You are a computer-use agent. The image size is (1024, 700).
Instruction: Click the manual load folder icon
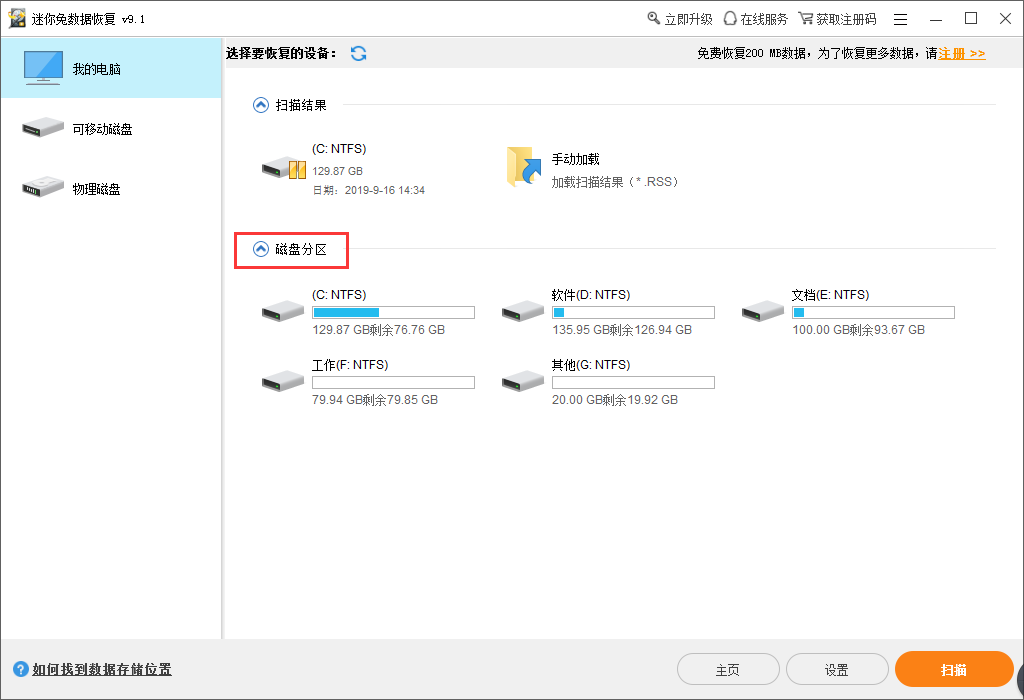click(x=524, y=167)
